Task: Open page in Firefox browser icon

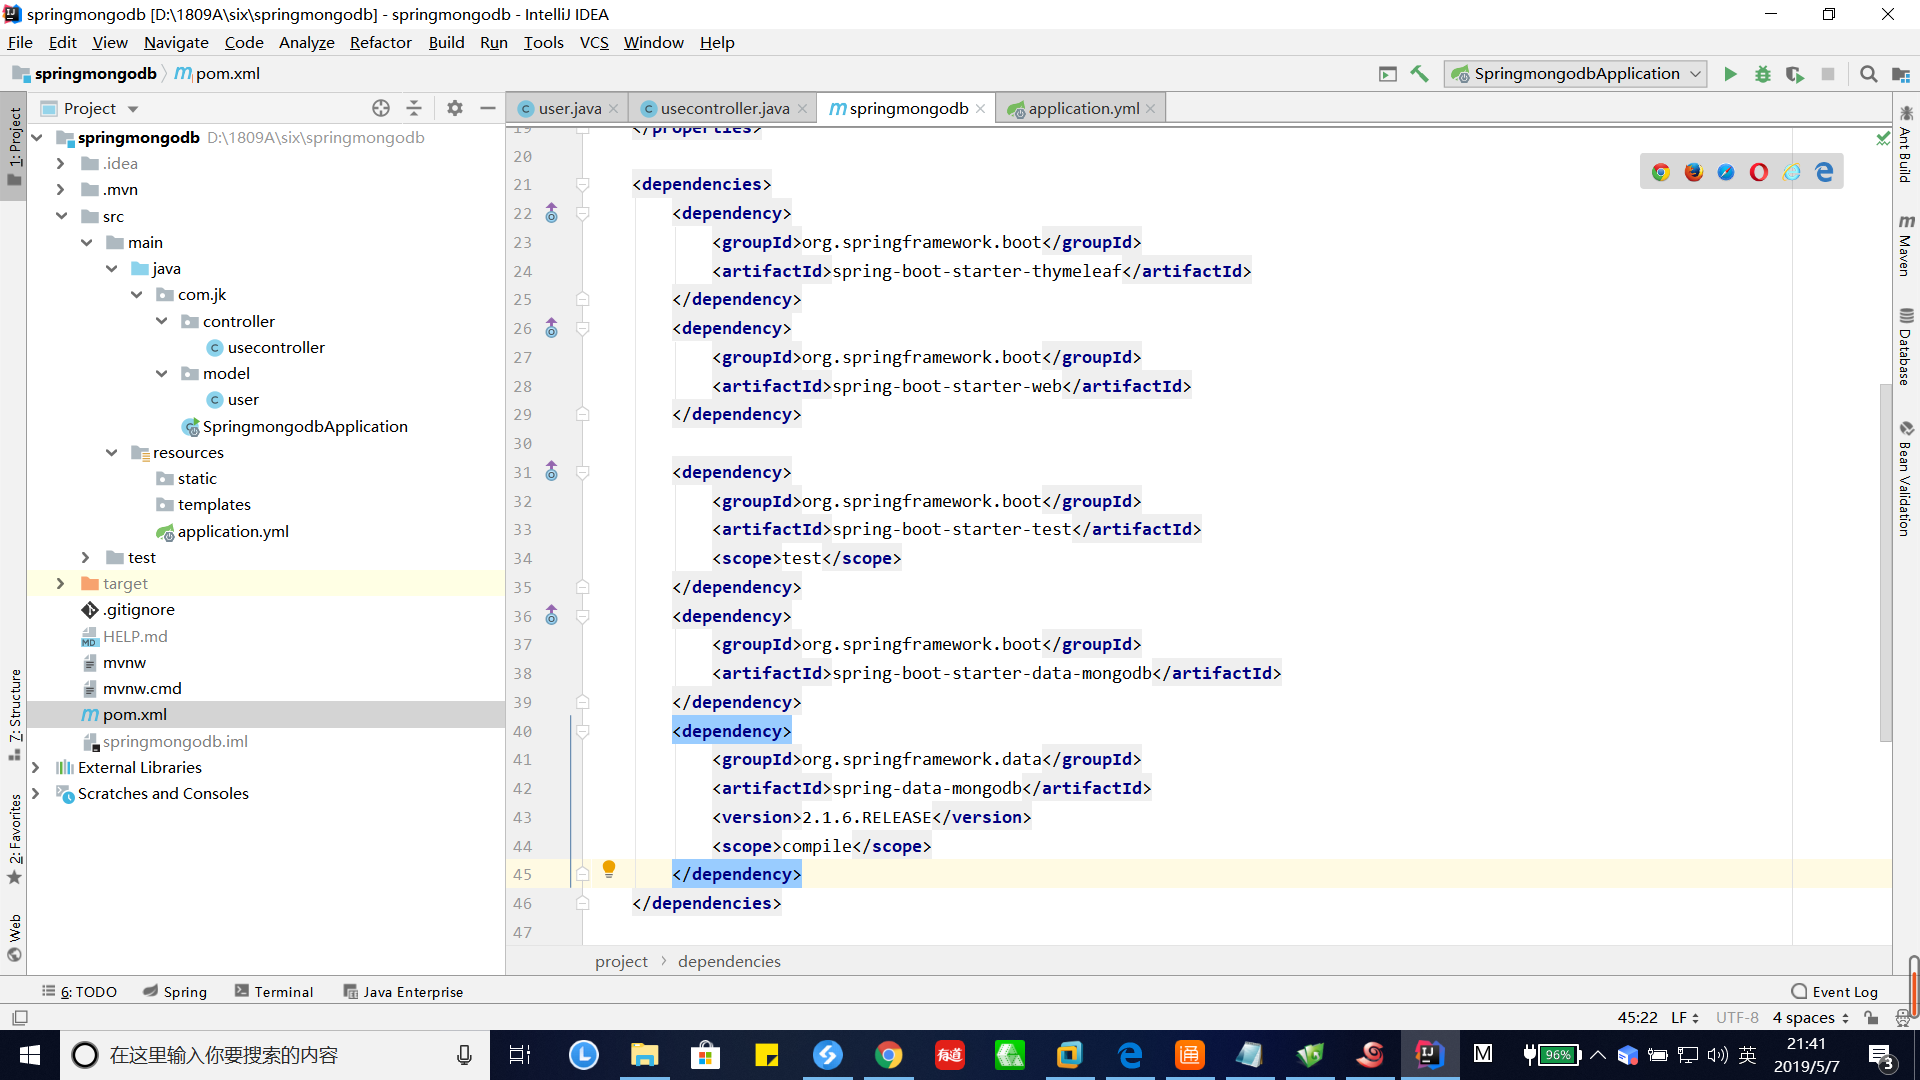Action: click(x=1693, y=172)
